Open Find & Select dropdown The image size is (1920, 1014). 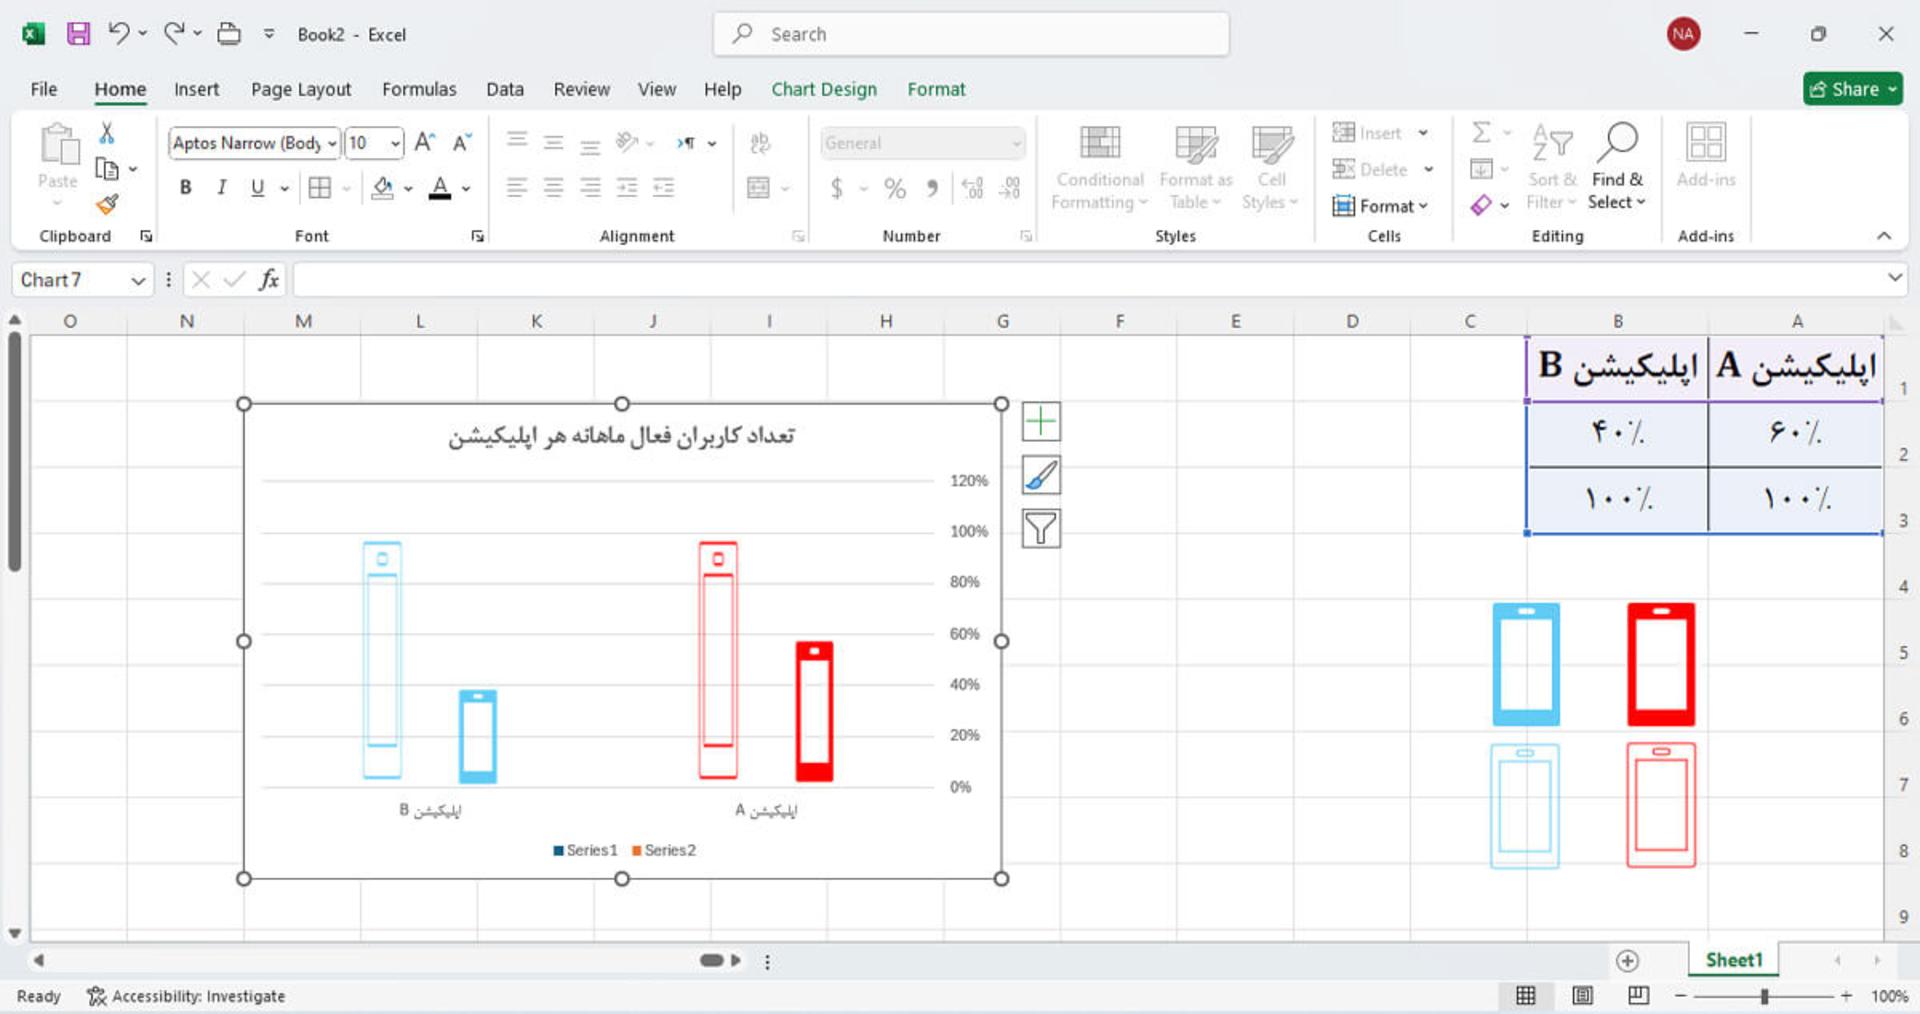coord(1617,167)
